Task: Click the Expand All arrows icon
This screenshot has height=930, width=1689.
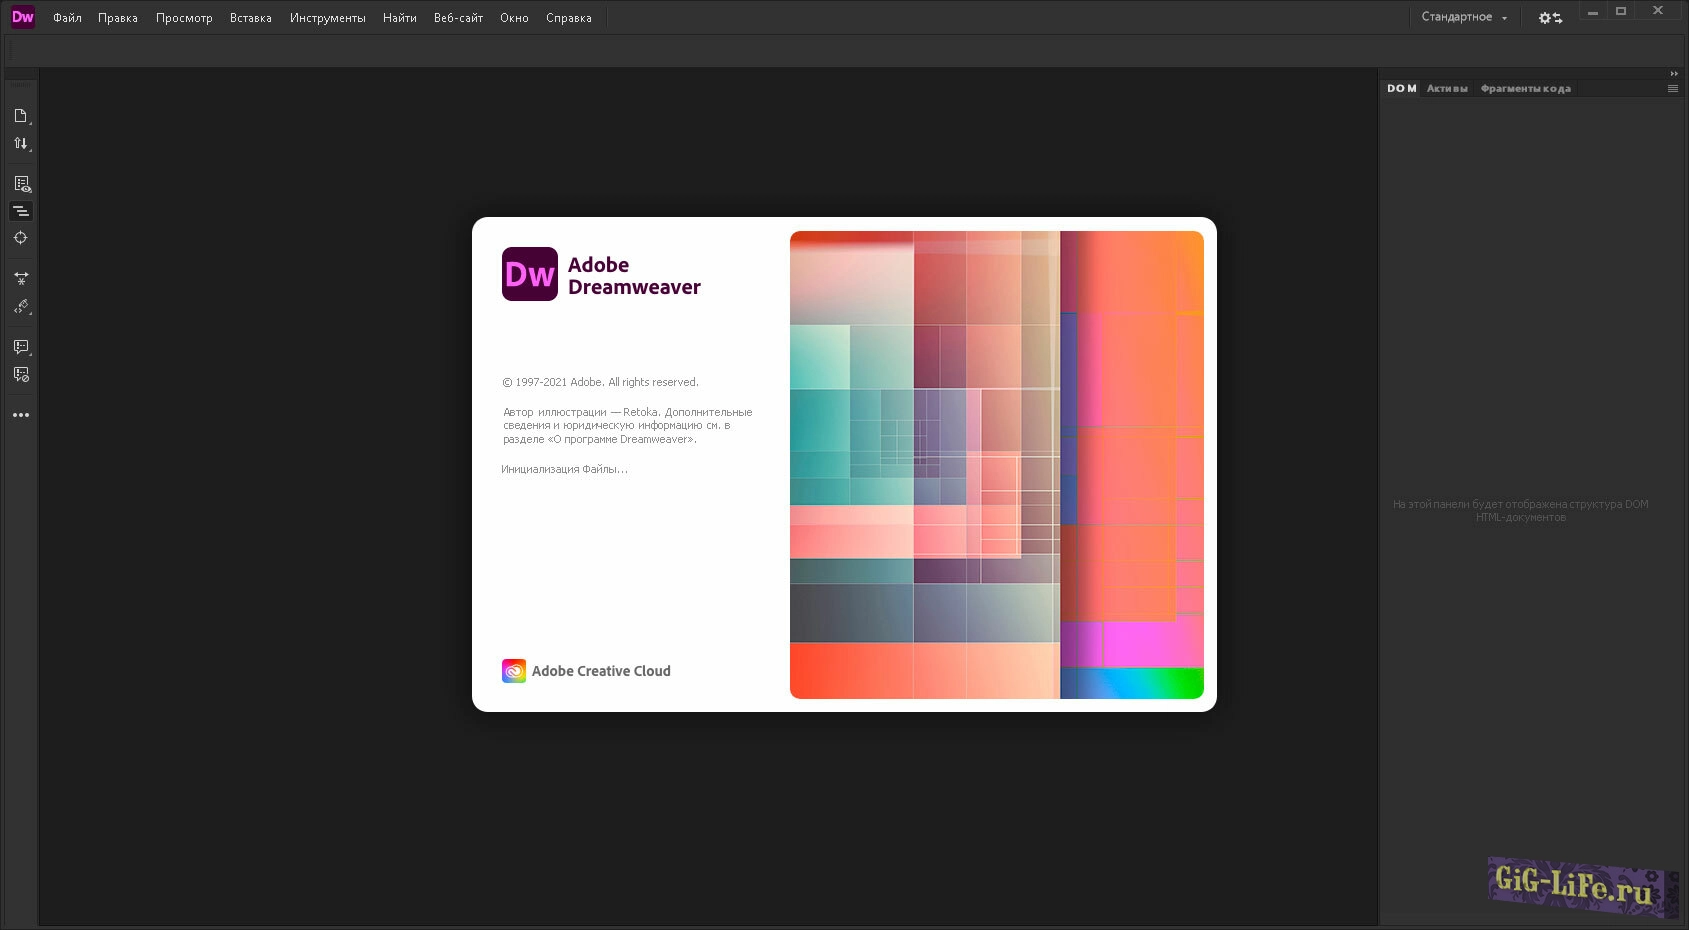Action: point(21,279)
